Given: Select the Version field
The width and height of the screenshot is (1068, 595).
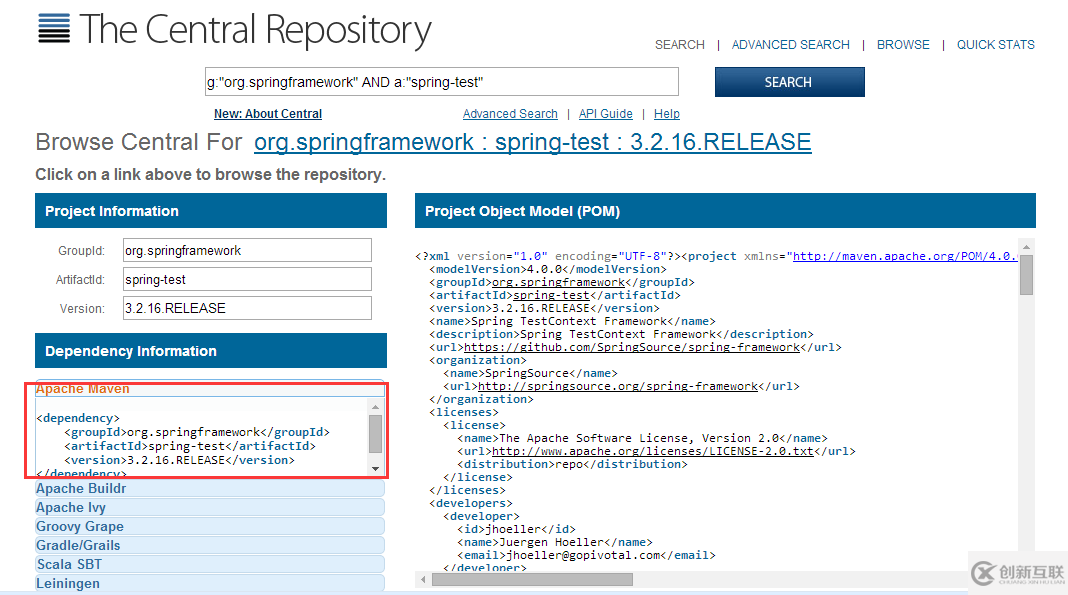Looking at the screenshot, I should [x=247, y=308].
